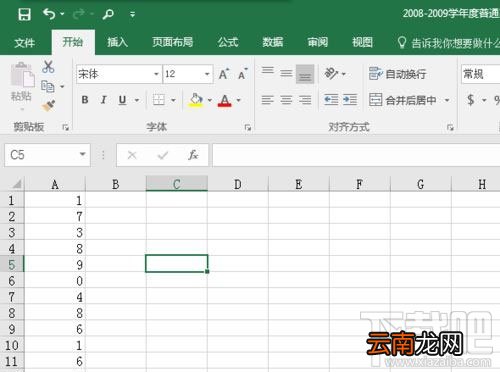Open Insert Function fx button
Screen dimensions: 500x372
coord(193,155)
